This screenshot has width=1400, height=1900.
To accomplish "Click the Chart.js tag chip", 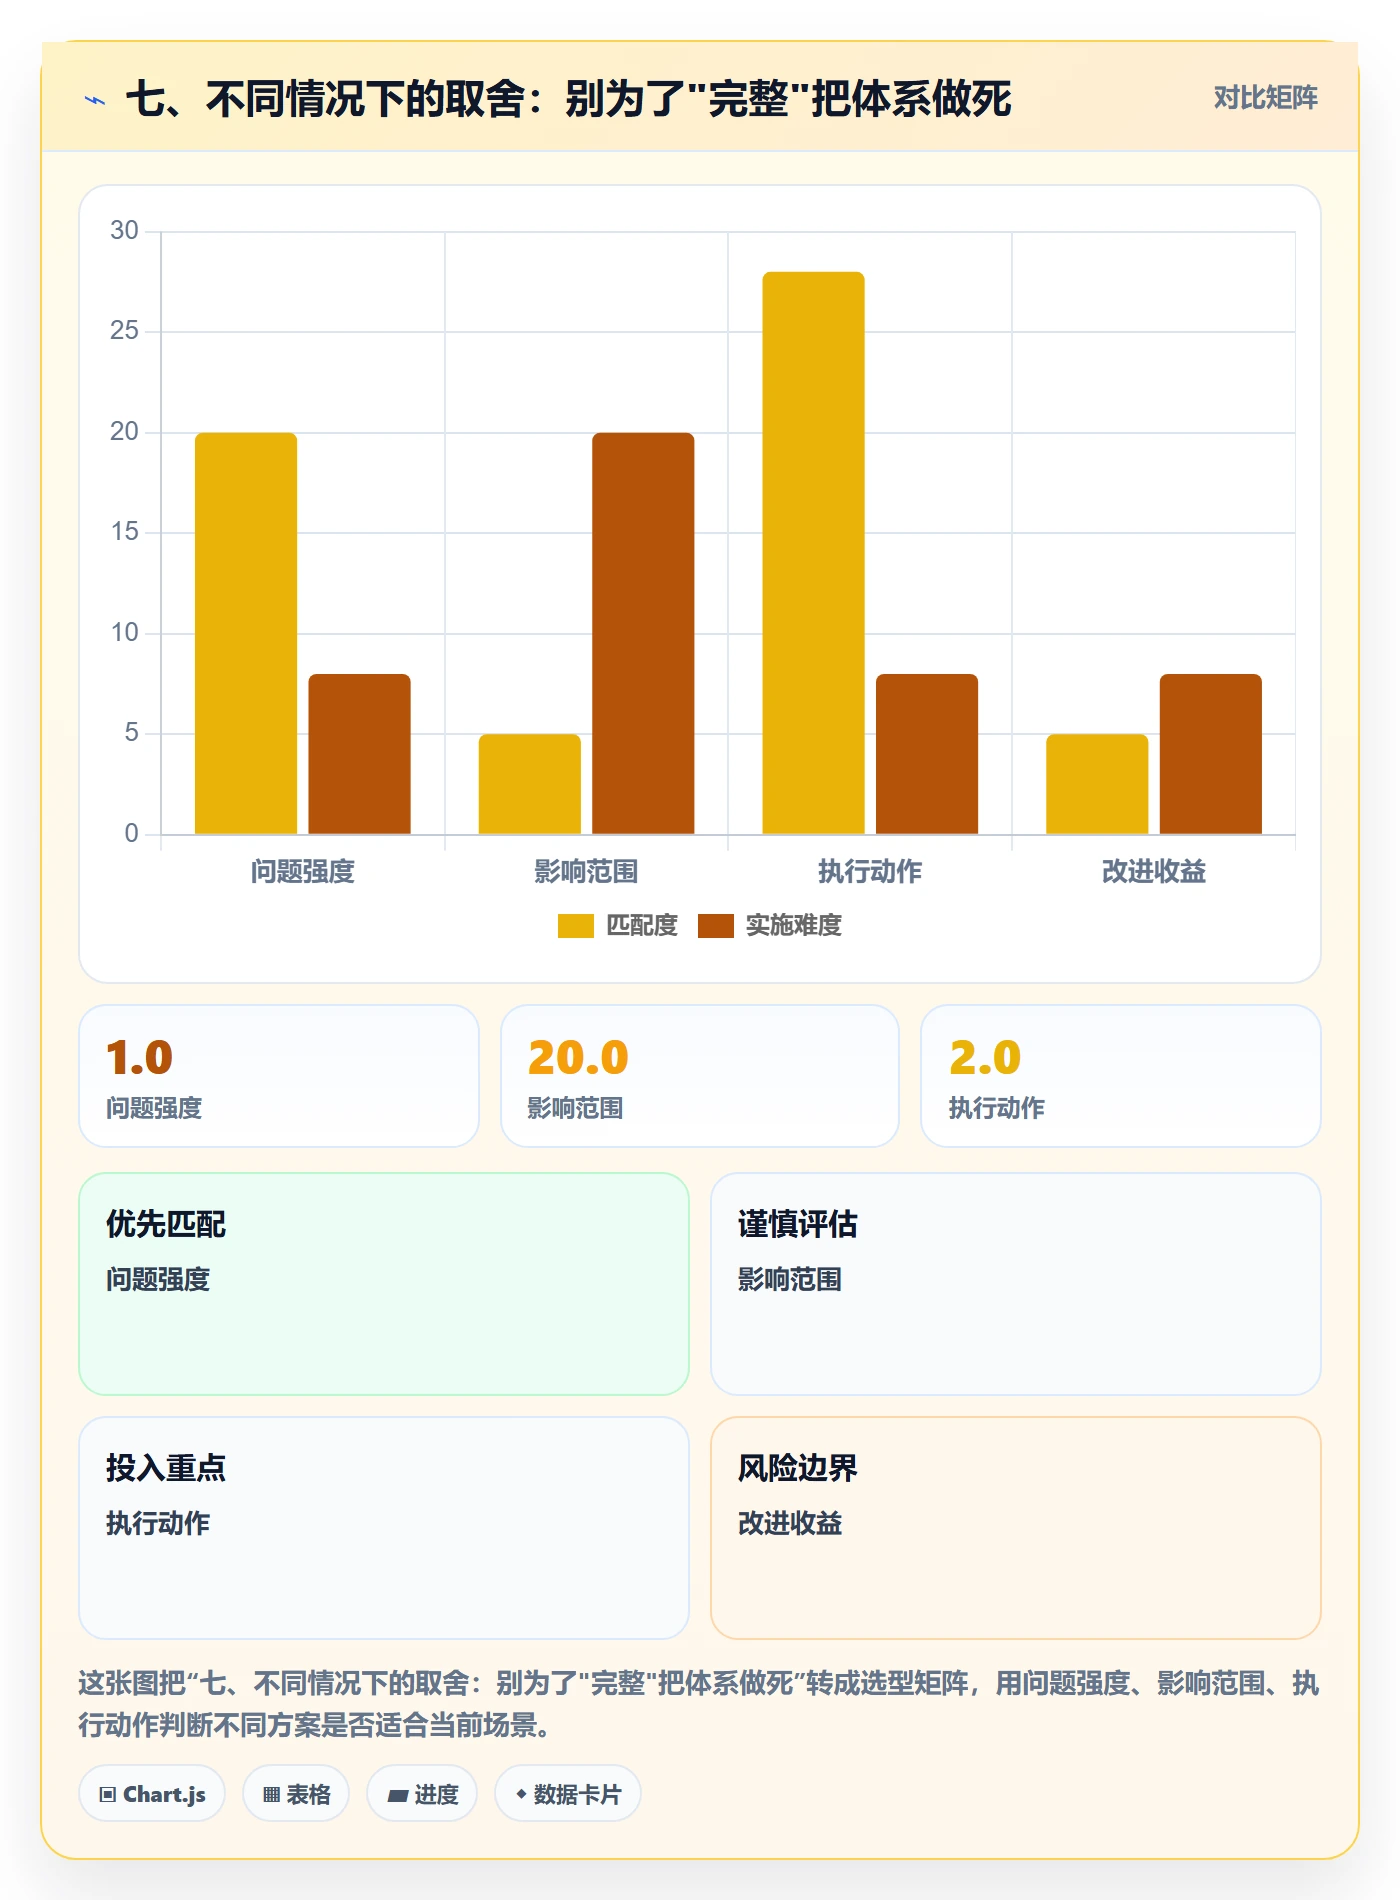I will point(152,1794).
